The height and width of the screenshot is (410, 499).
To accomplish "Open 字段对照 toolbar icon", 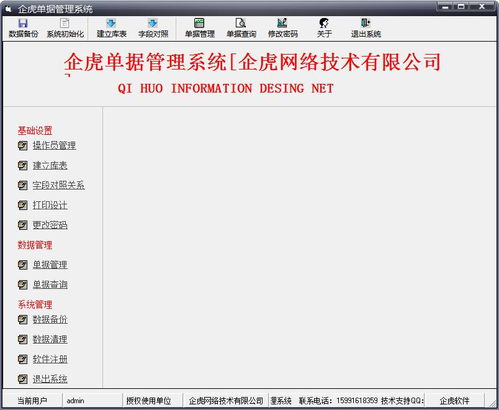I will tap(153, 23).
